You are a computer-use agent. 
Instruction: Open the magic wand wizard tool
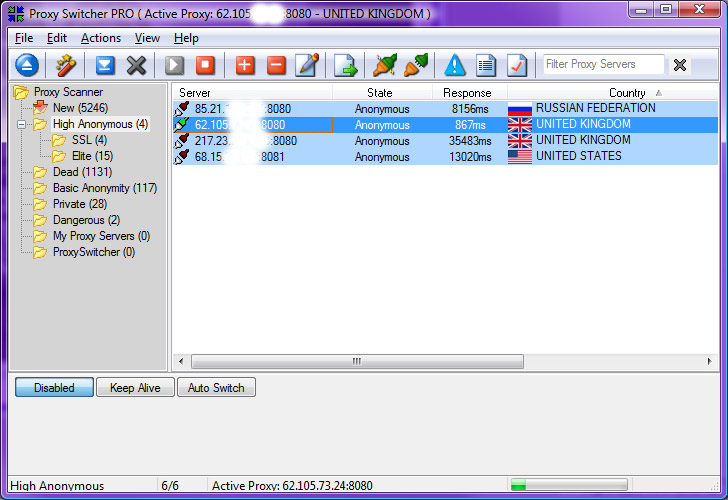click(x=66, y=65)
